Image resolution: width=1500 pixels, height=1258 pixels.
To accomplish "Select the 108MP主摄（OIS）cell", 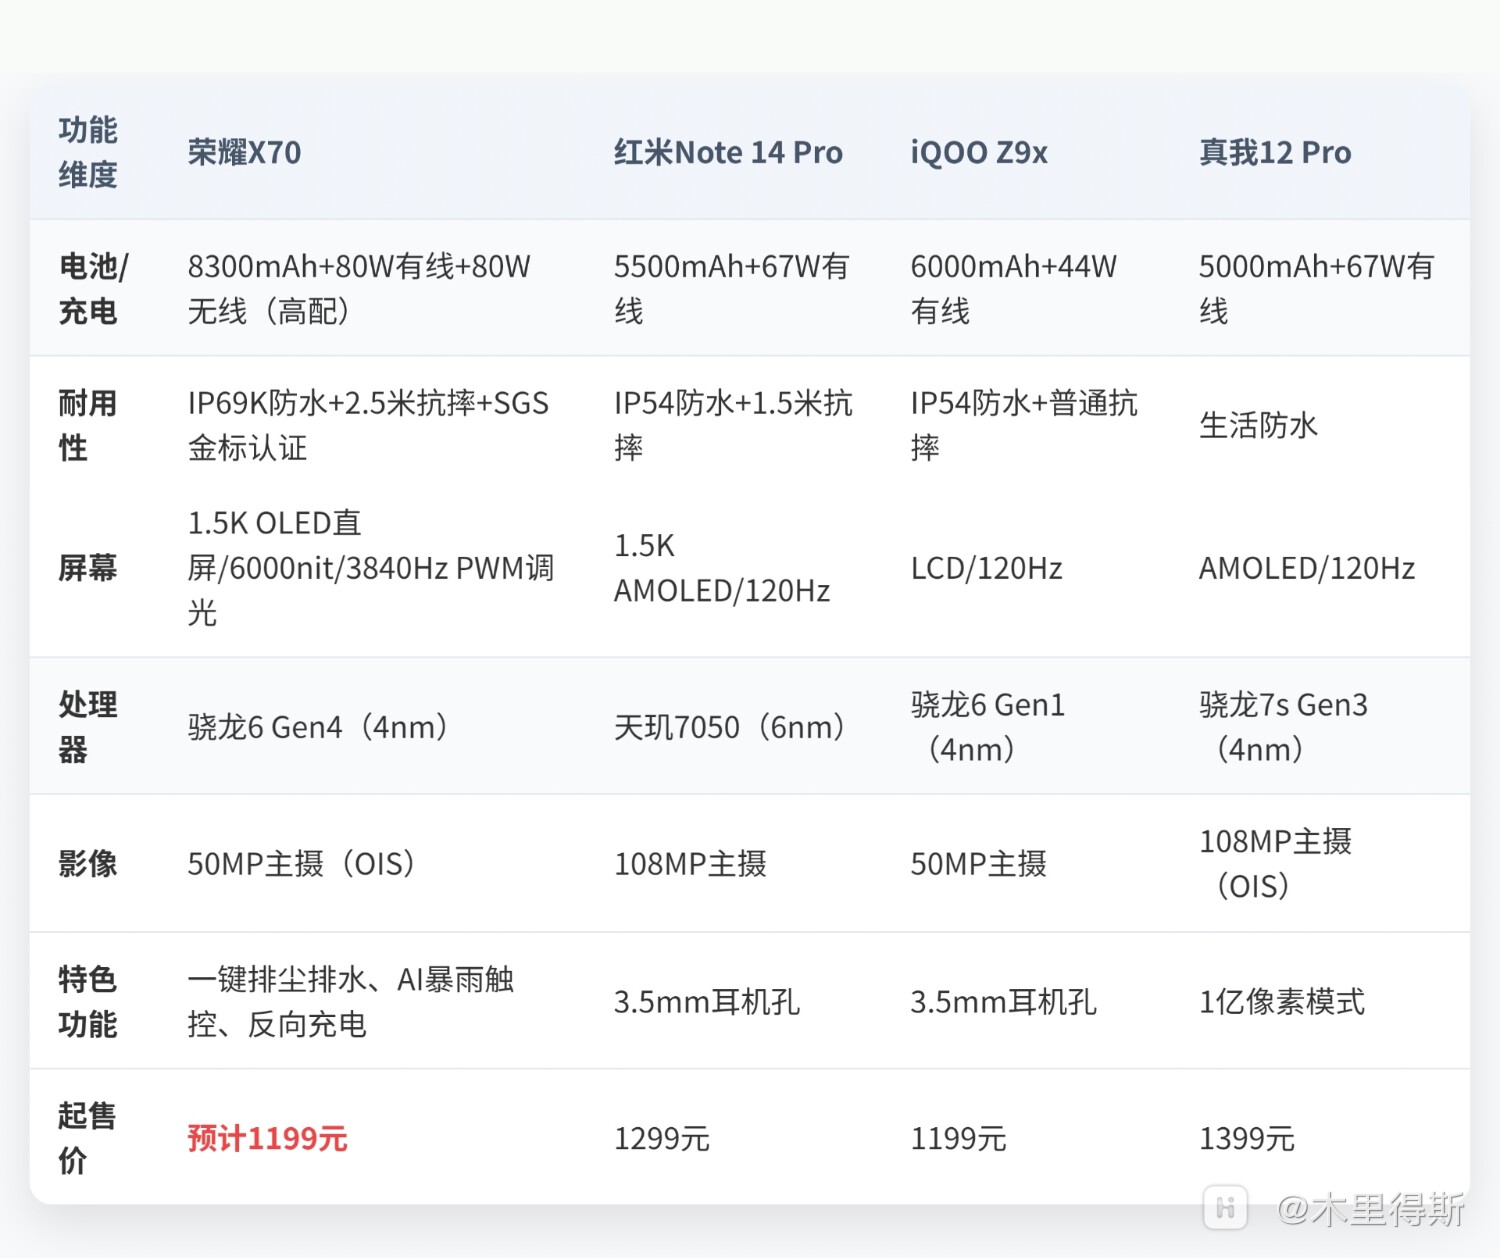I will pyautogui.click(x=1275, y=864).
